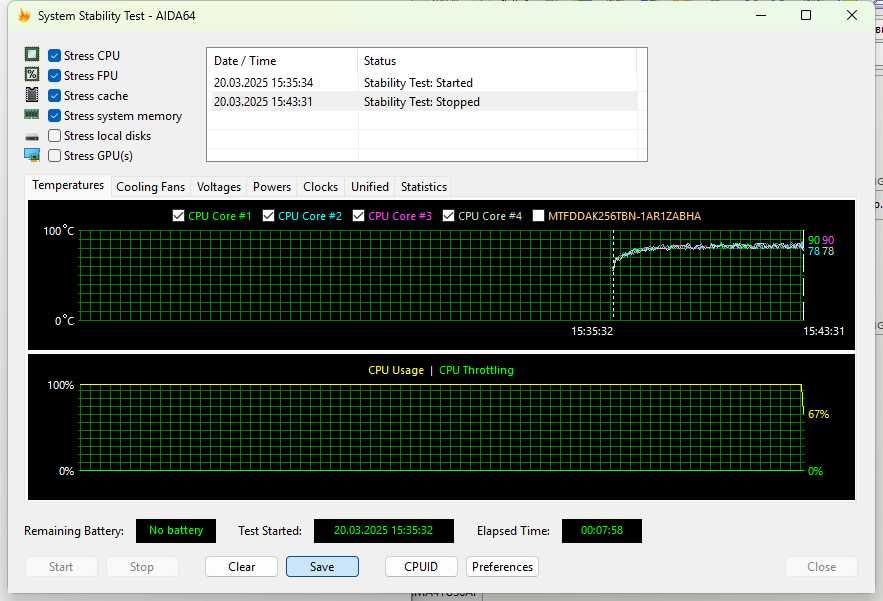Toggle CPU Core #1 graph checkbox
883x601 pixels.
(179, 216)
